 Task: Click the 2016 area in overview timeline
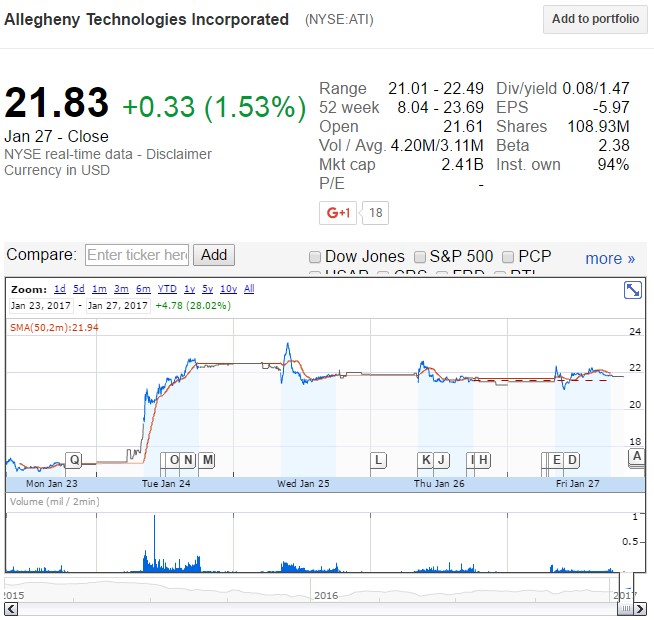click(x=326, y=595)
